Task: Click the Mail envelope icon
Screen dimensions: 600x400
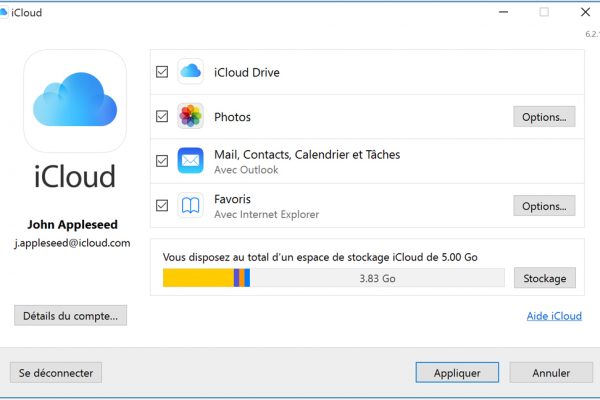Action: [x=191, y=161]
